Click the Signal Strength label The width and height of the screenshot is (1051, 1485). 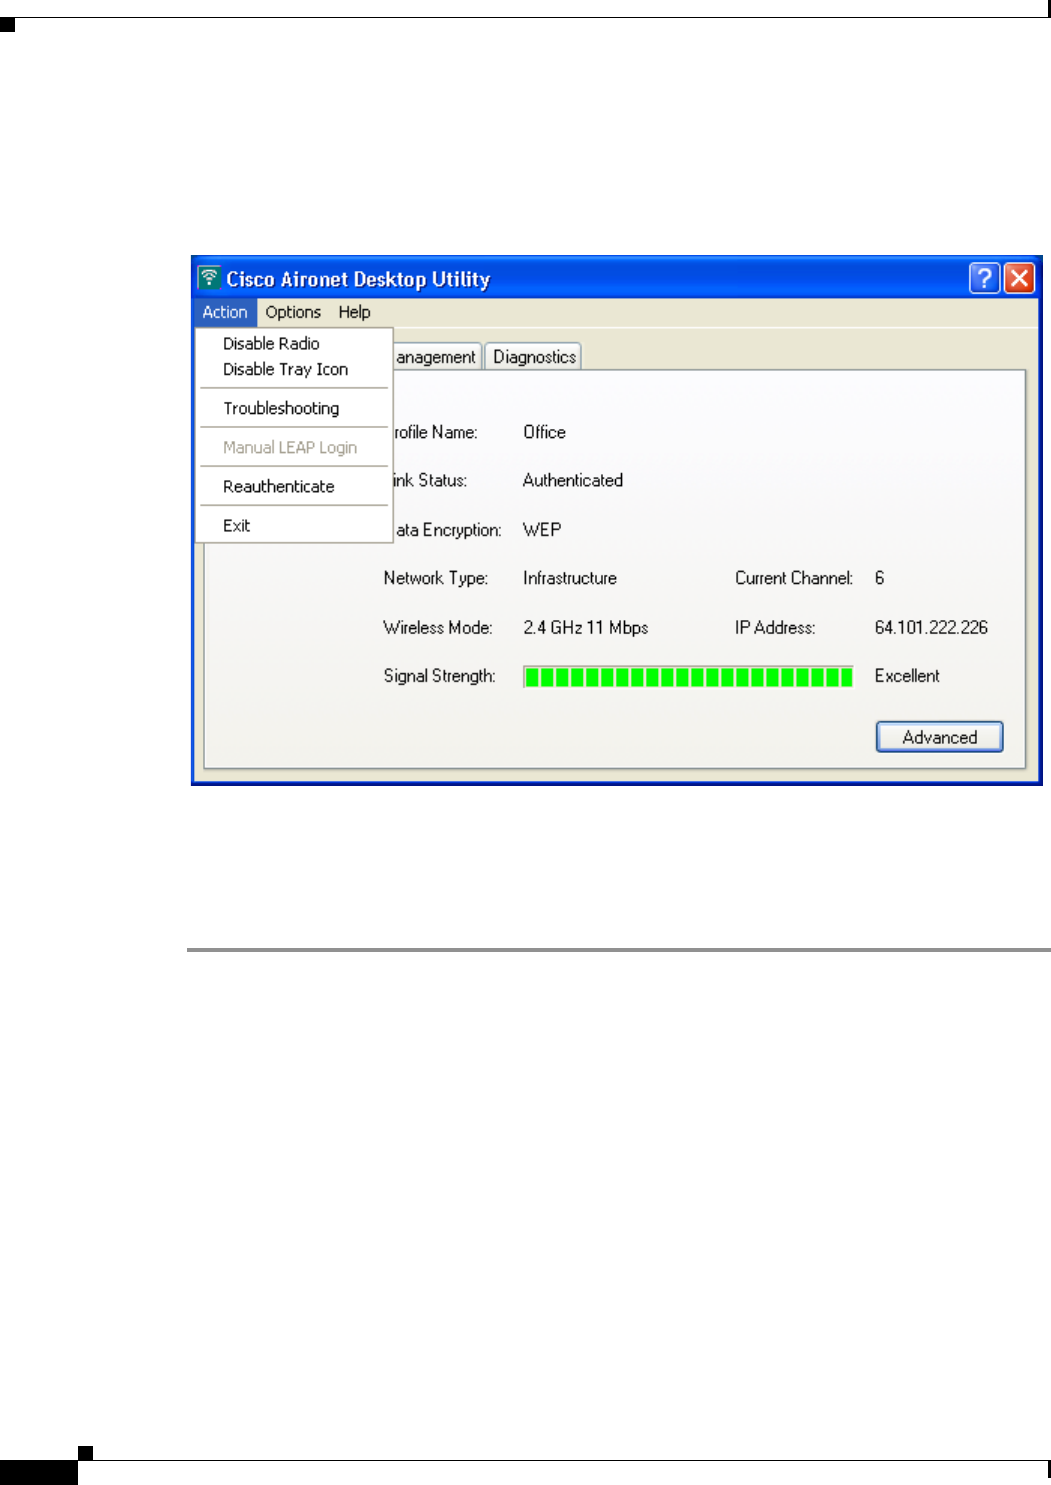click(439, 676)
